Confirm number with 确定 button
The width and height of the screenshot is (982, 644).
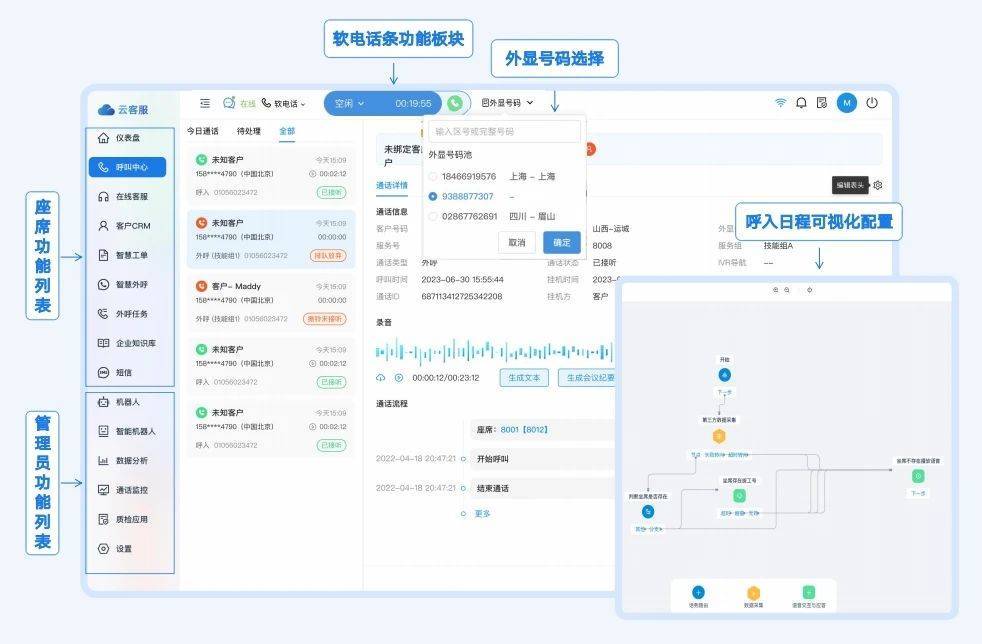pyautogui.click(x=562, y=242)
